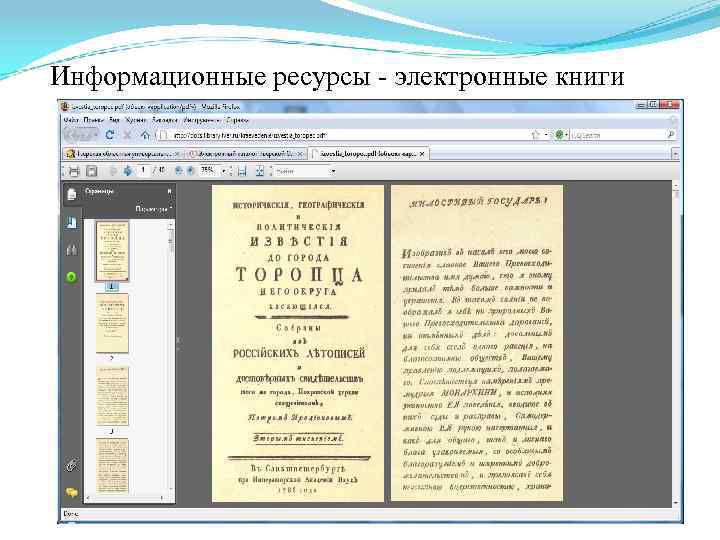720x540 pixels.
Task: Click the title page of the Торопца book
Action: (x=298, y=343)
